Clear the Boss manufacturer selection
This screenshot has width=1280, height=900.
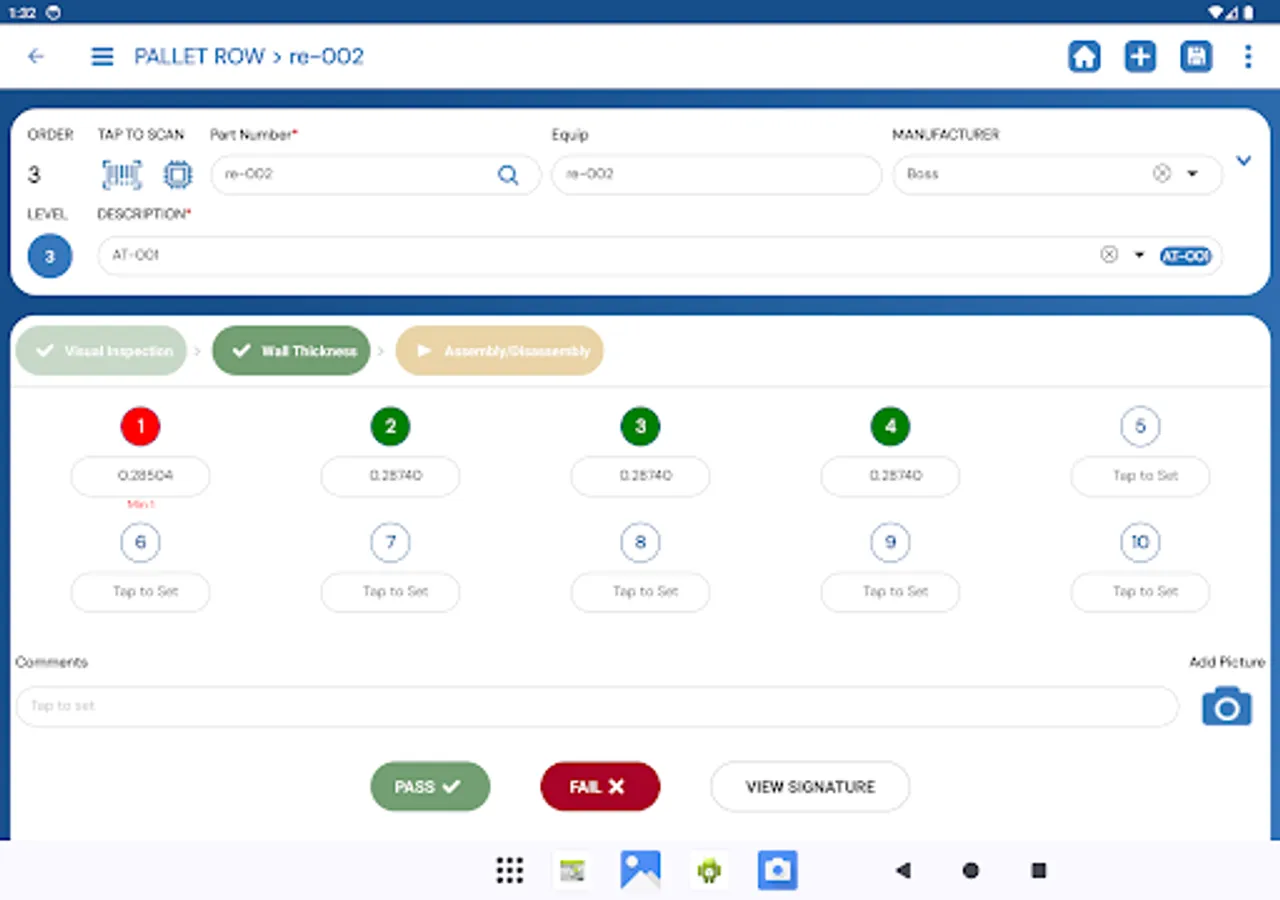click(1161, 173)
